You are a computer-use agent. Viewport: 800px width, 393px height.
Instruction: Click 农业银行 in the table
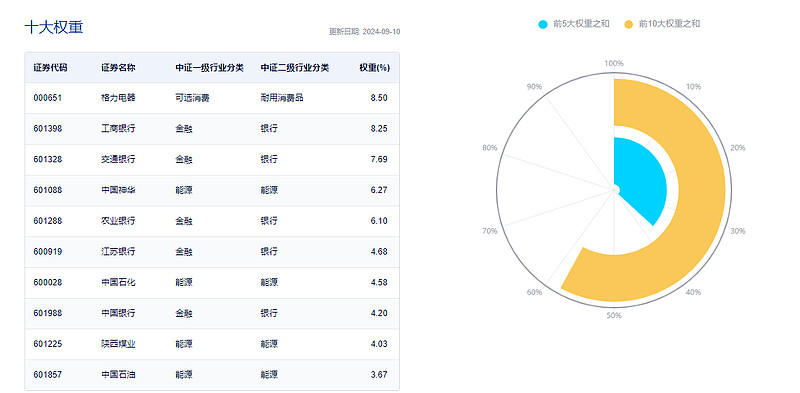coord(118,221)
